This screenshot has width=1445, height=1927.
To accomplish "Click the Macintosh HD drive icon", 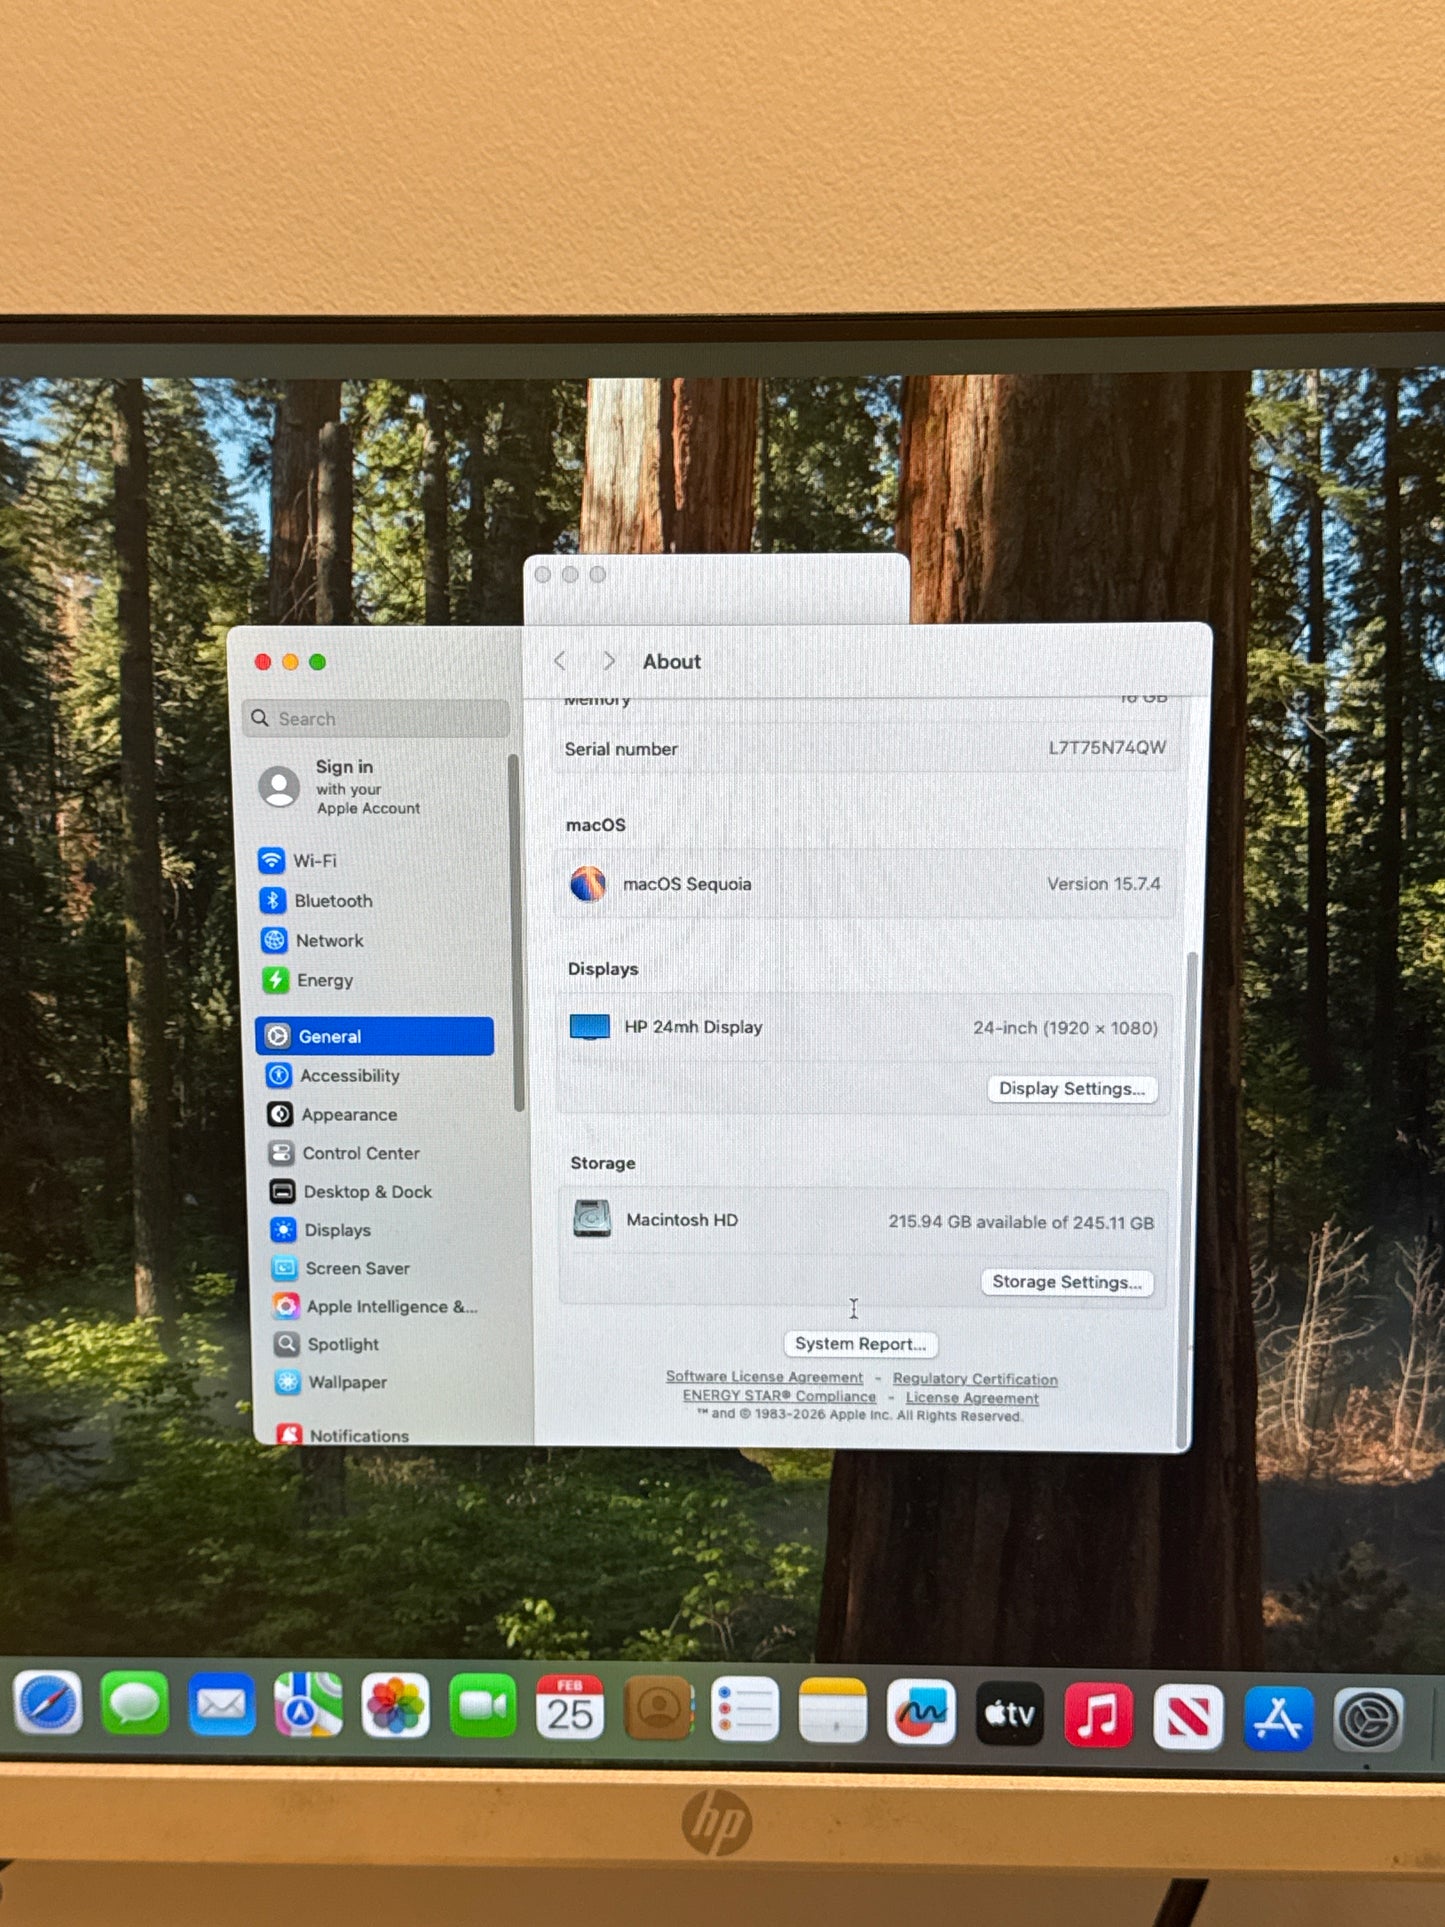I will (x=592, y=1219).
